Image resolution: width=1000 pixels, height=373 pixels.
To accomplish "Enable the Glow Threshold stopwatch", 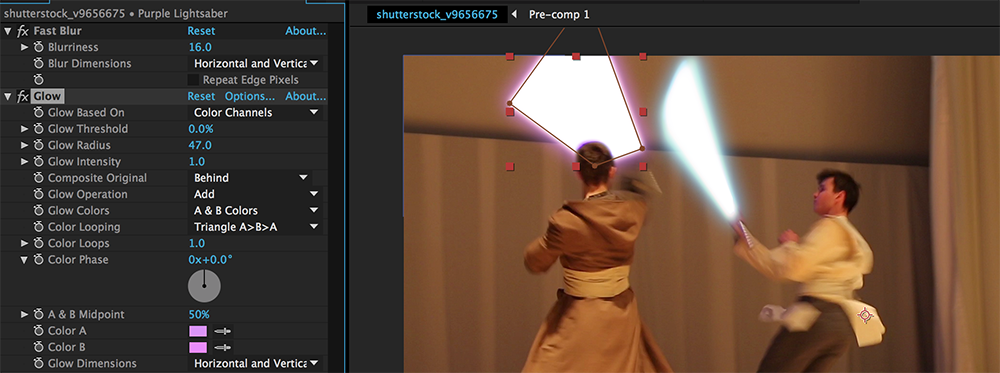I will pos(38,129).
